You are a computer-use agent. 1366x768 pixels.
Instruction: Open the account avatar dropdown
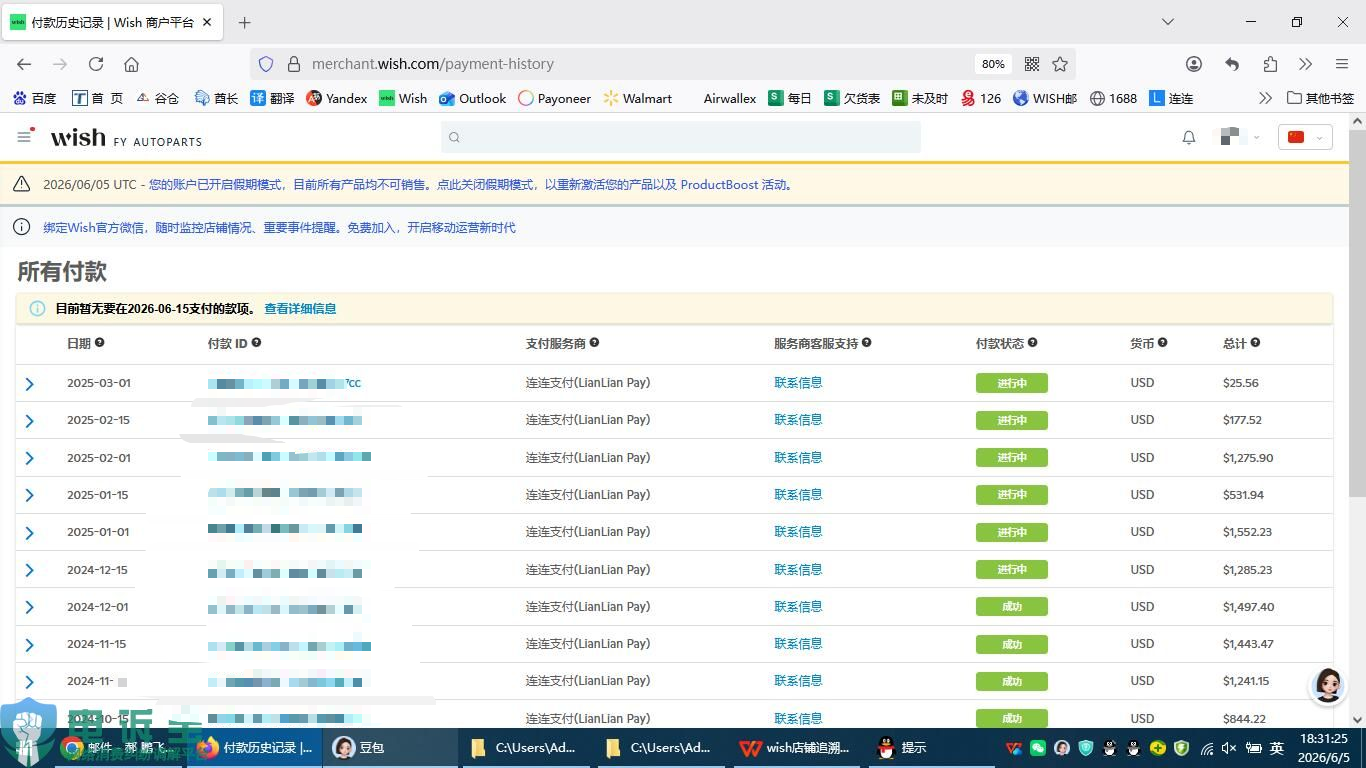[1240, 137]
